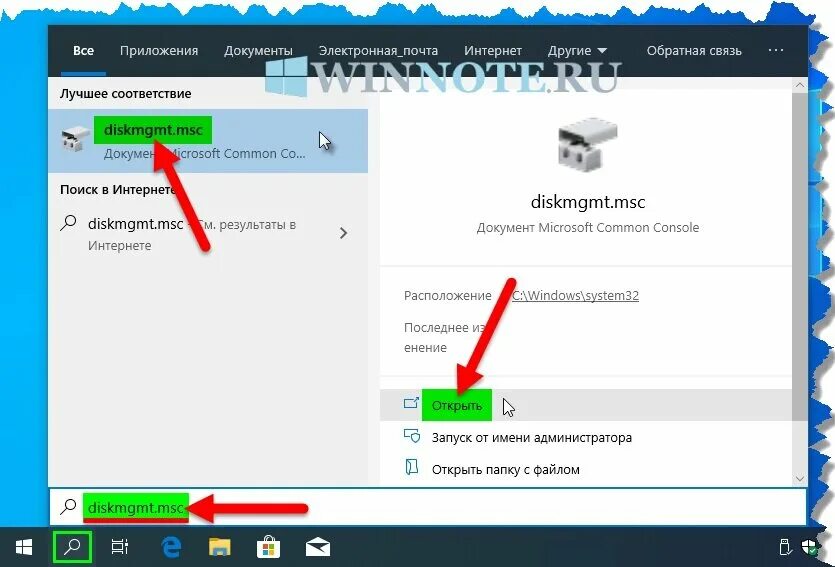
Task: Click the USB safely remove tray icon
Action: 784,547
